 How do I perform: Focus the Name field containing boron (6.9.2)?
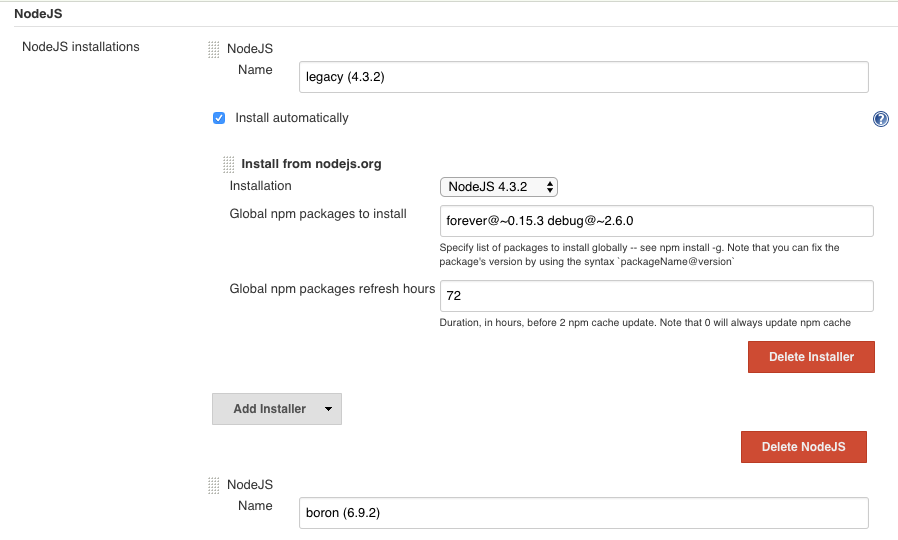[583, 513]
